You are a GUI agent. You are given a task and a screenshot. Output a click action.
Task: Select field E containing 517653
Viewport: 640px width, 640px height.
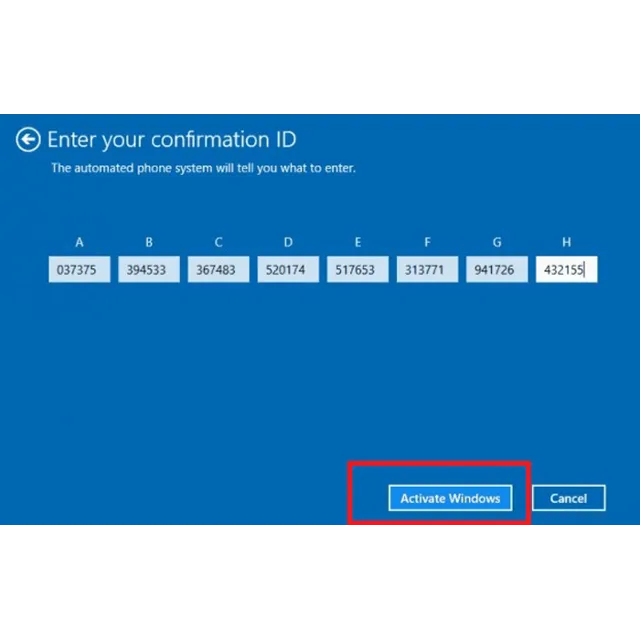(358, 269)
